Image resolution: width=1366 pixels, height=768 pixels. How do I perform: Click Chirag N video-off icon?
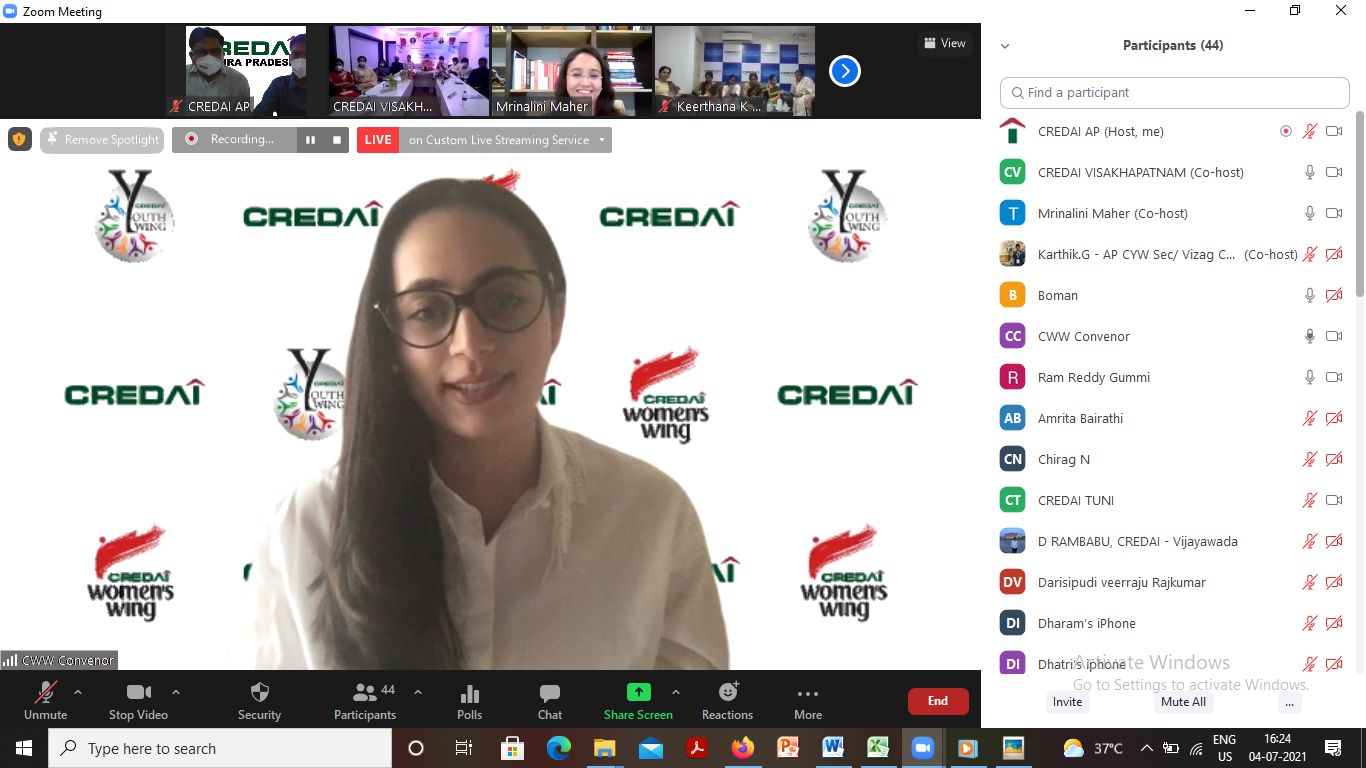click(x=1334, y=459)
